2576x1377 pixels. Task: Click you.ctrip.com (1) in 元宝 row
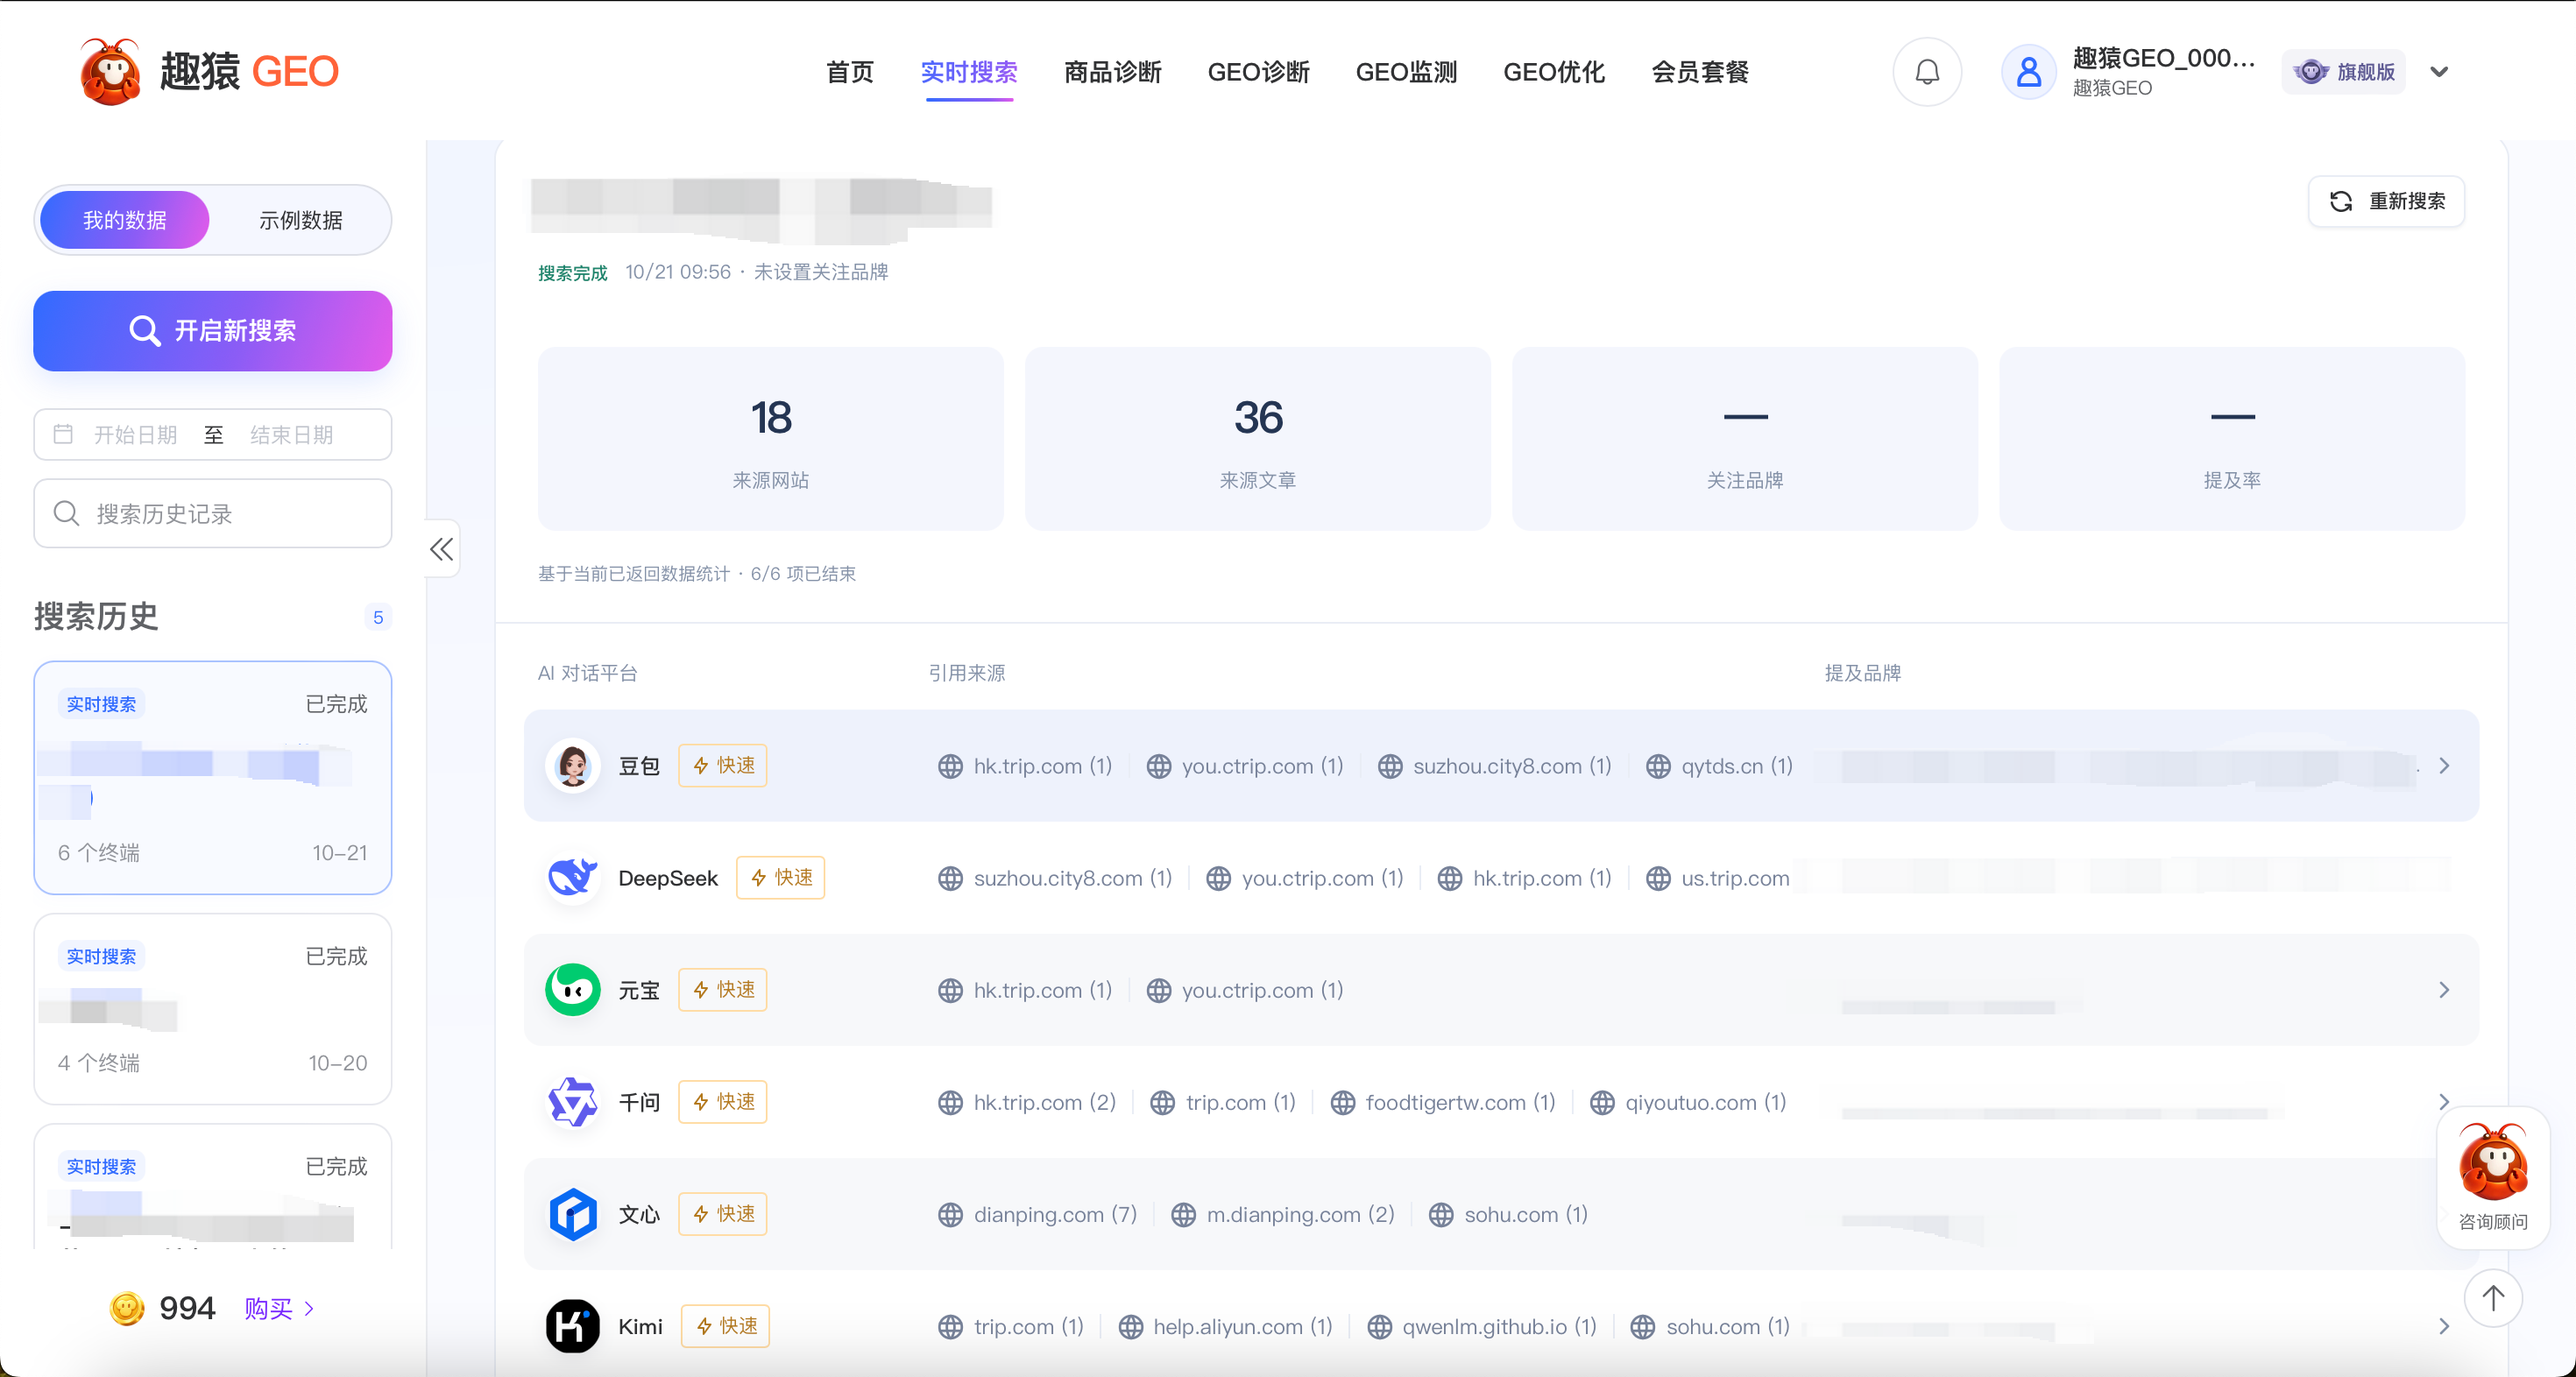[x=1245, y=990]
